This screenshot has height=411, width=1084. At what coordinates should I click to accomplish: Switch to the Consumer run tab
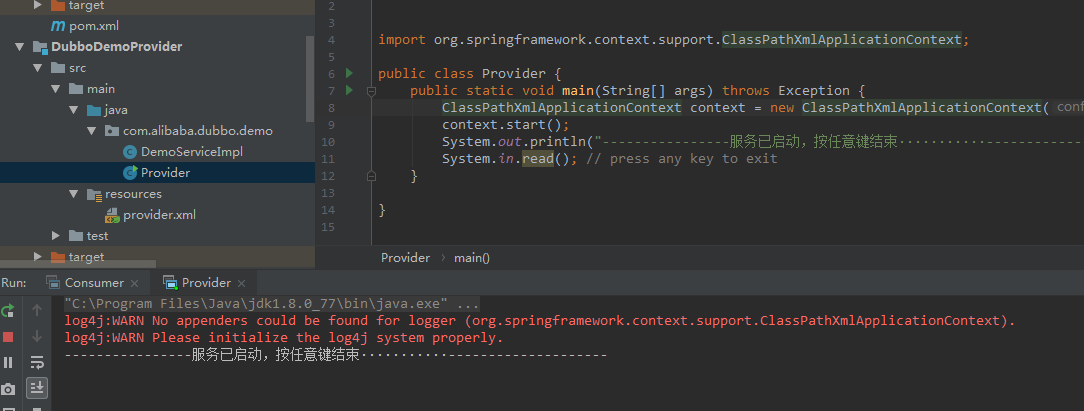pyautogui.click(x=94, y=283)
